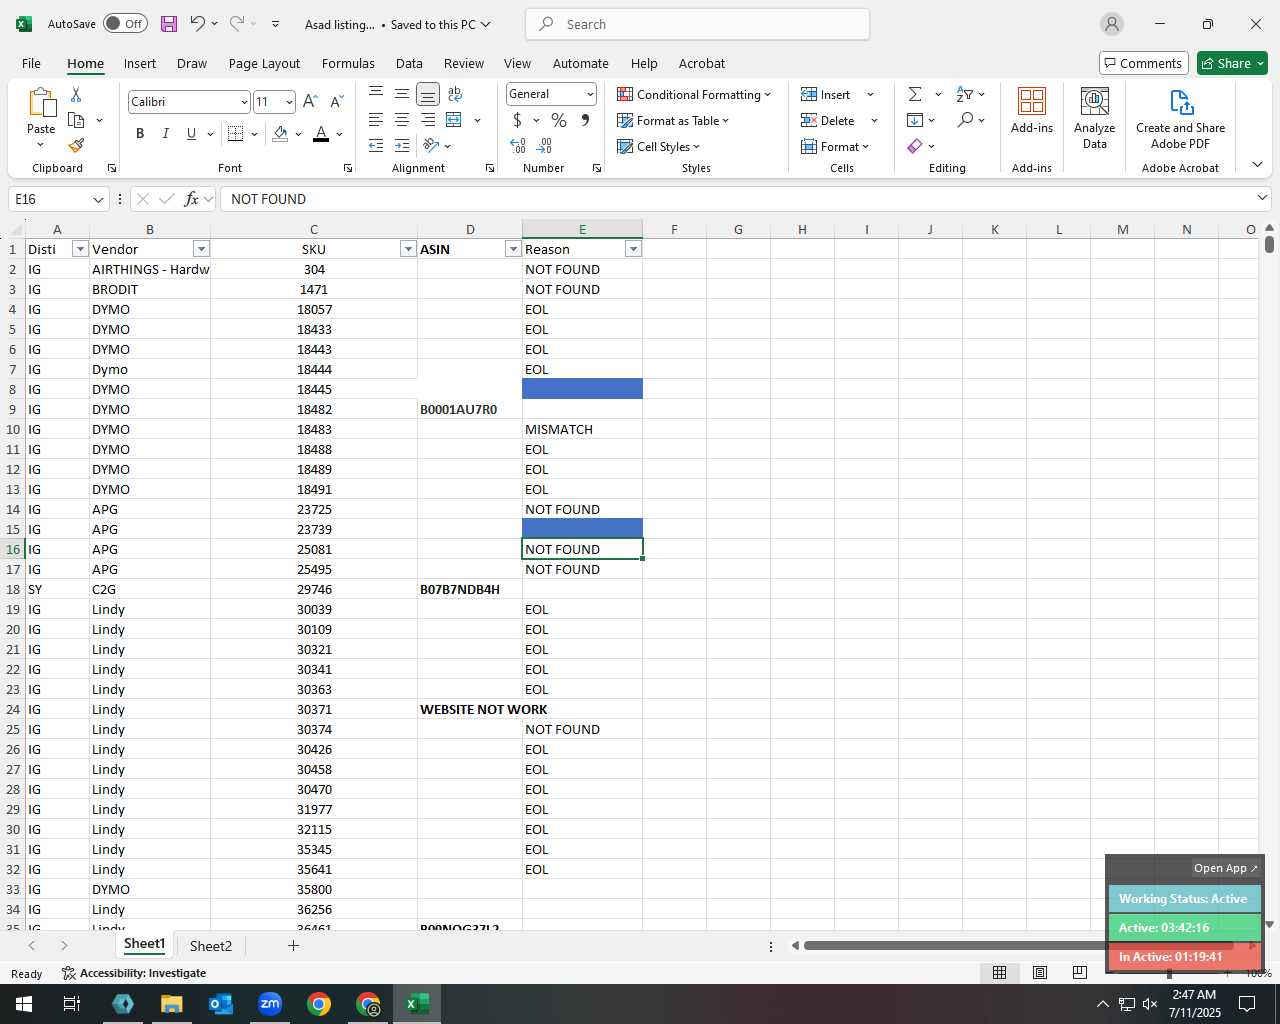Open the SKU column filter dropdown
Screen dimensions: 1280x1024
pos(408,249)
